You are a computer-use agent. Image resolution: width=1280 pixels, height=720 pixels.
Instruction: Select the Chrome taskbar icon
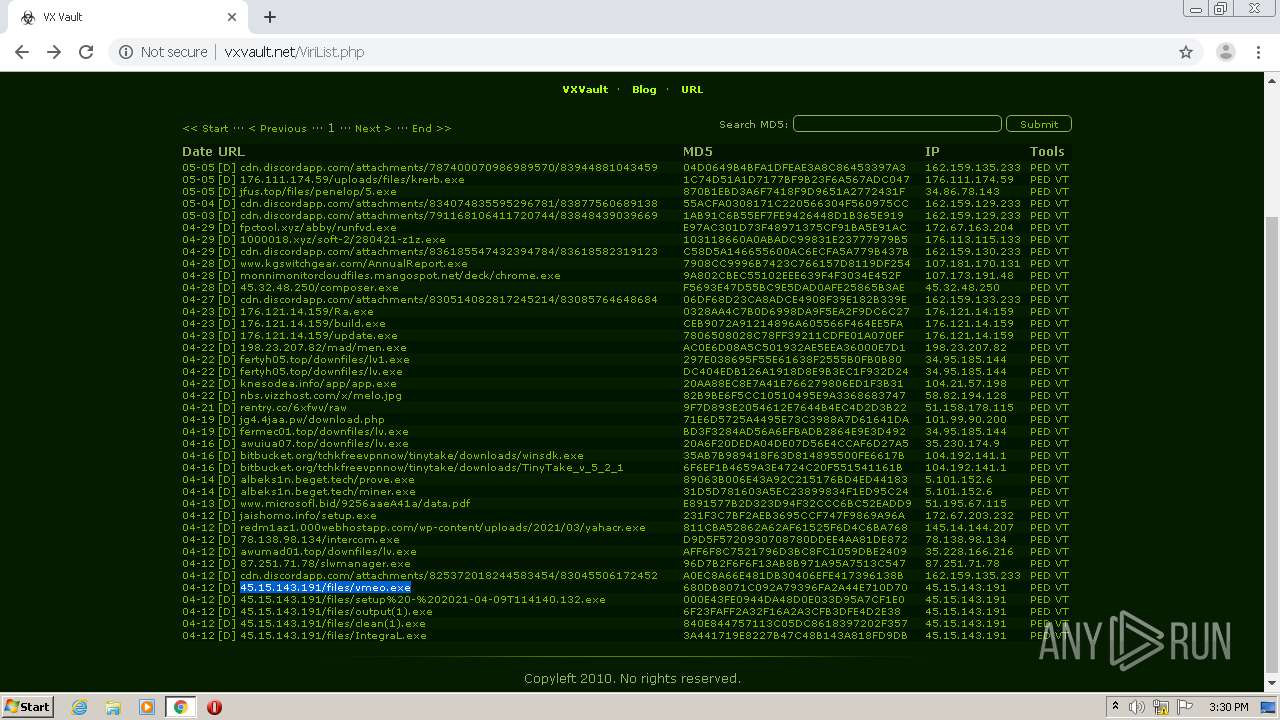click(180, 706)
